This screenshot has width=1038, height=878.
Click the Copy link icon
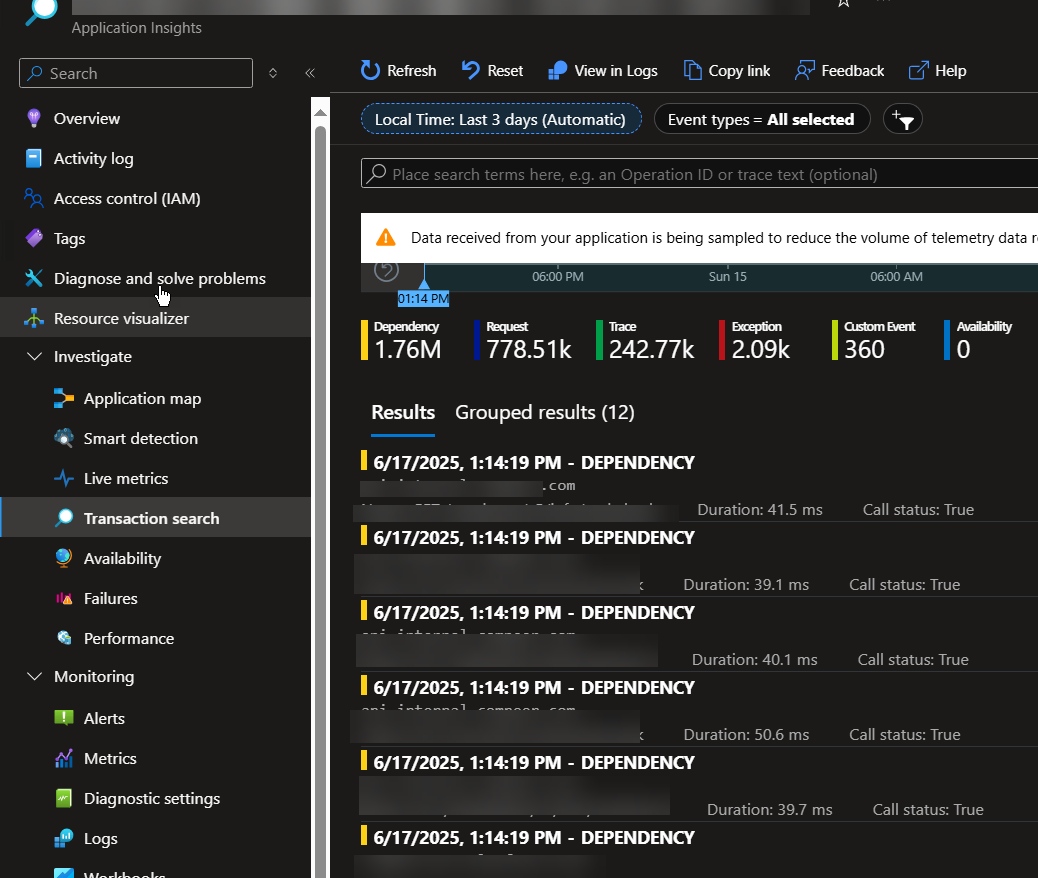(692, 70)
